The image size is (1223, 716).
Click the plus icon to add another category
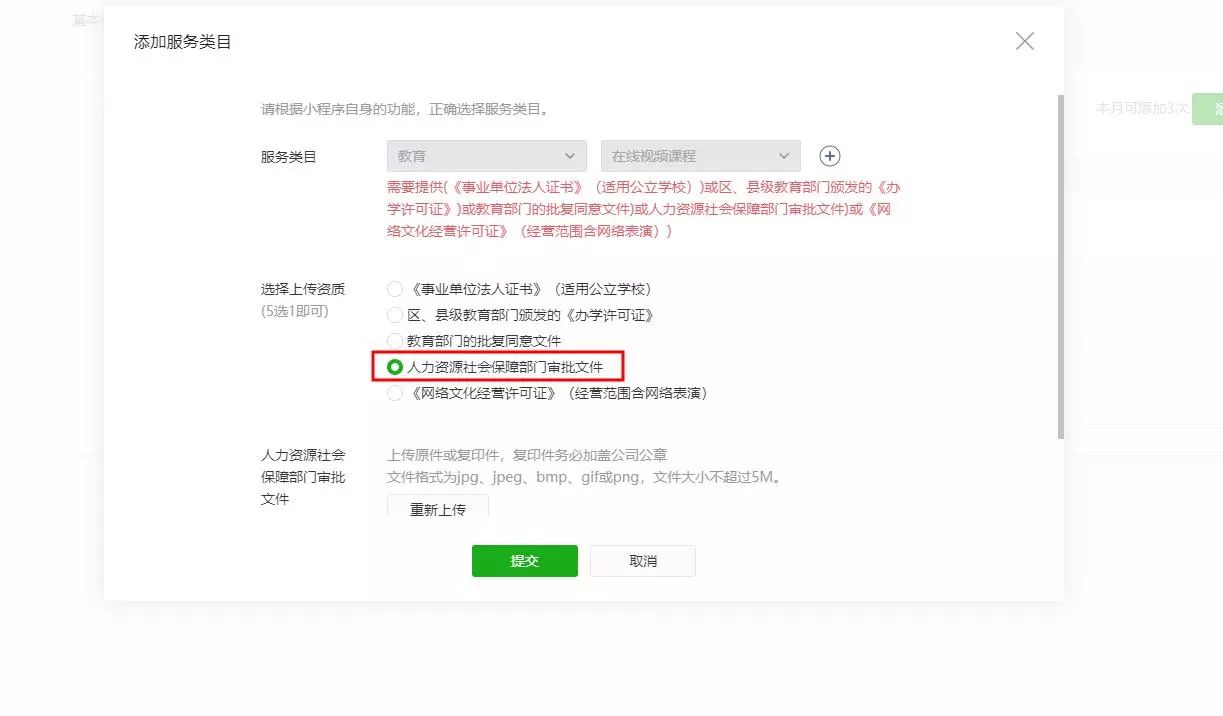tap(830, 156)
